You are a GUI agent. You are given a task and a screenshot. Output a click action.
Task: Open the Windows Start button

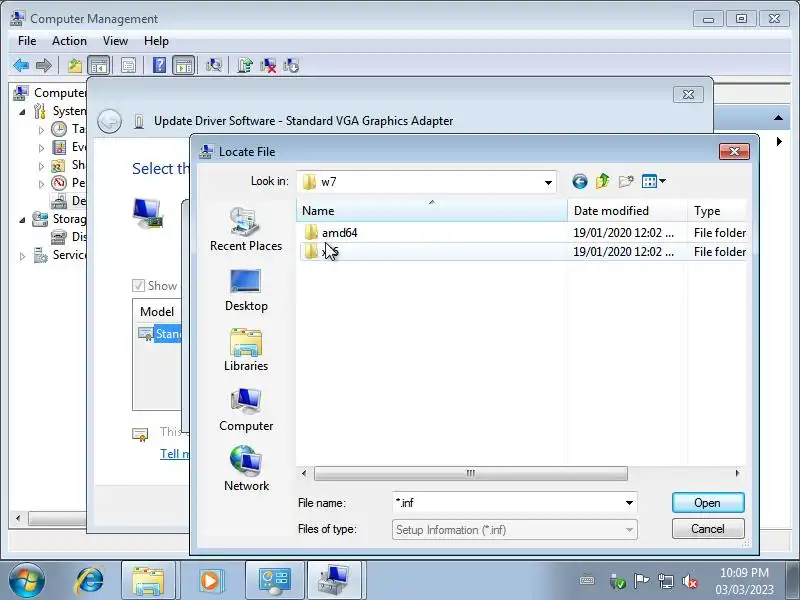pos(27,581)
